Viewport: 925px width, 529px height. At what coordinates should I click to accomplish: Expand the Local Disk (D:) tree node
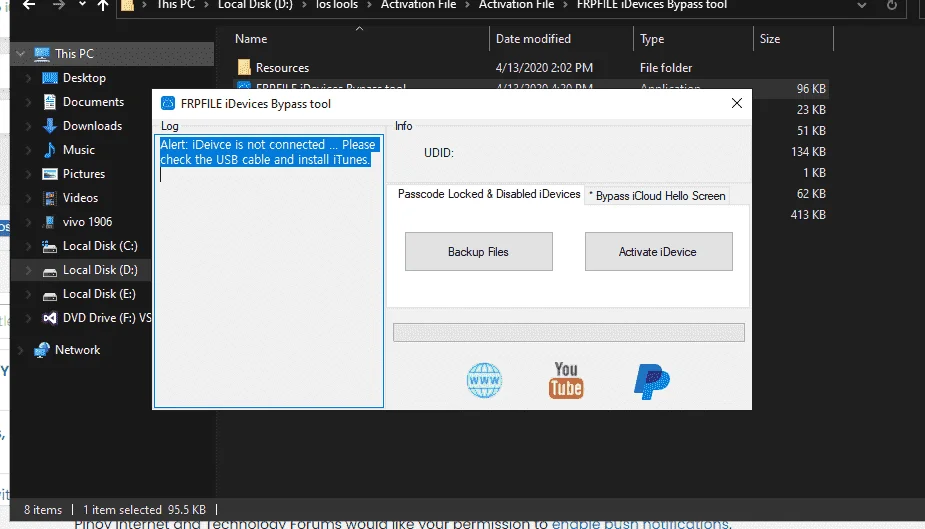pos(28,270)
